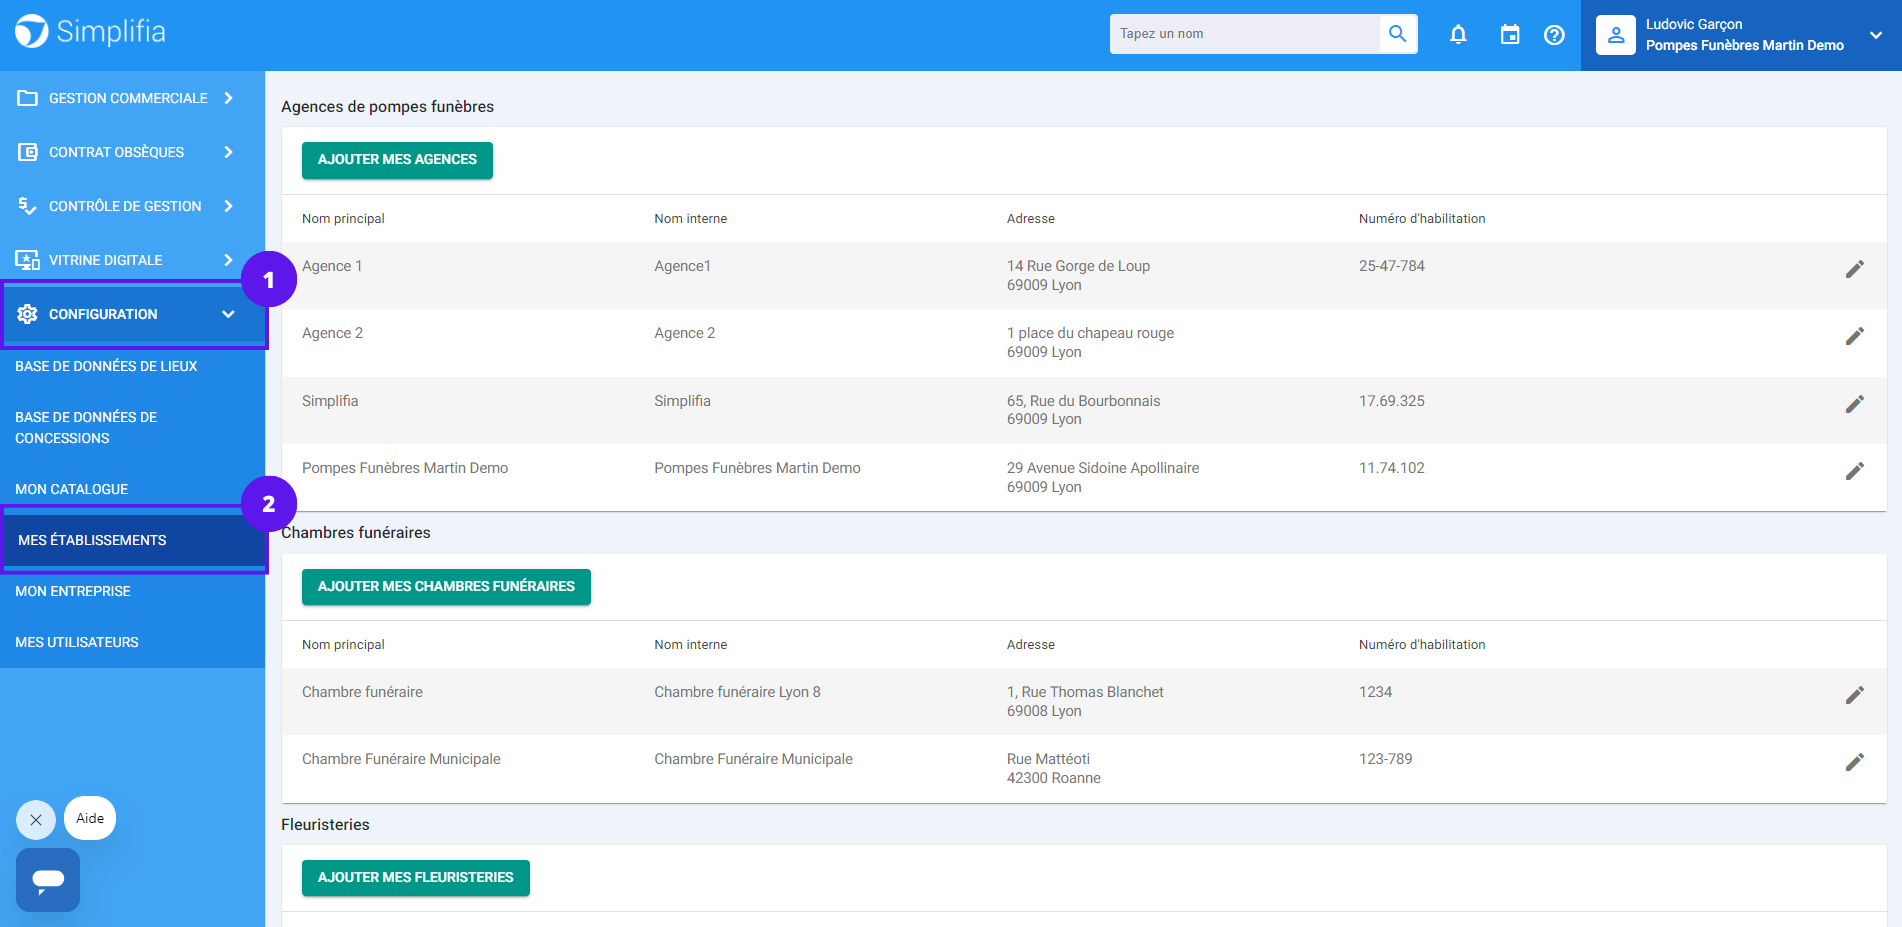Click address 1 place du chapeau rouge
1902x927 pixels.
1090,333
